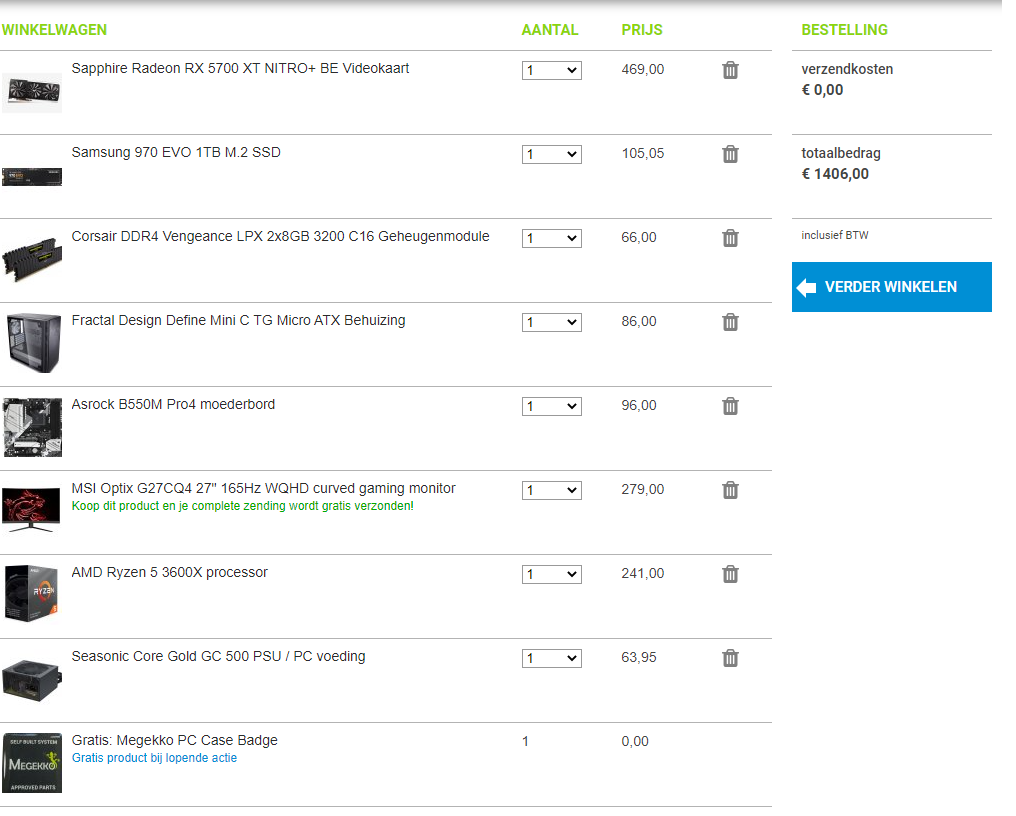The height and width of the screenshot is (816, 1016).
Task: Click the MSI Optix monitor thumbnail
Action: (x=31, y=510)
